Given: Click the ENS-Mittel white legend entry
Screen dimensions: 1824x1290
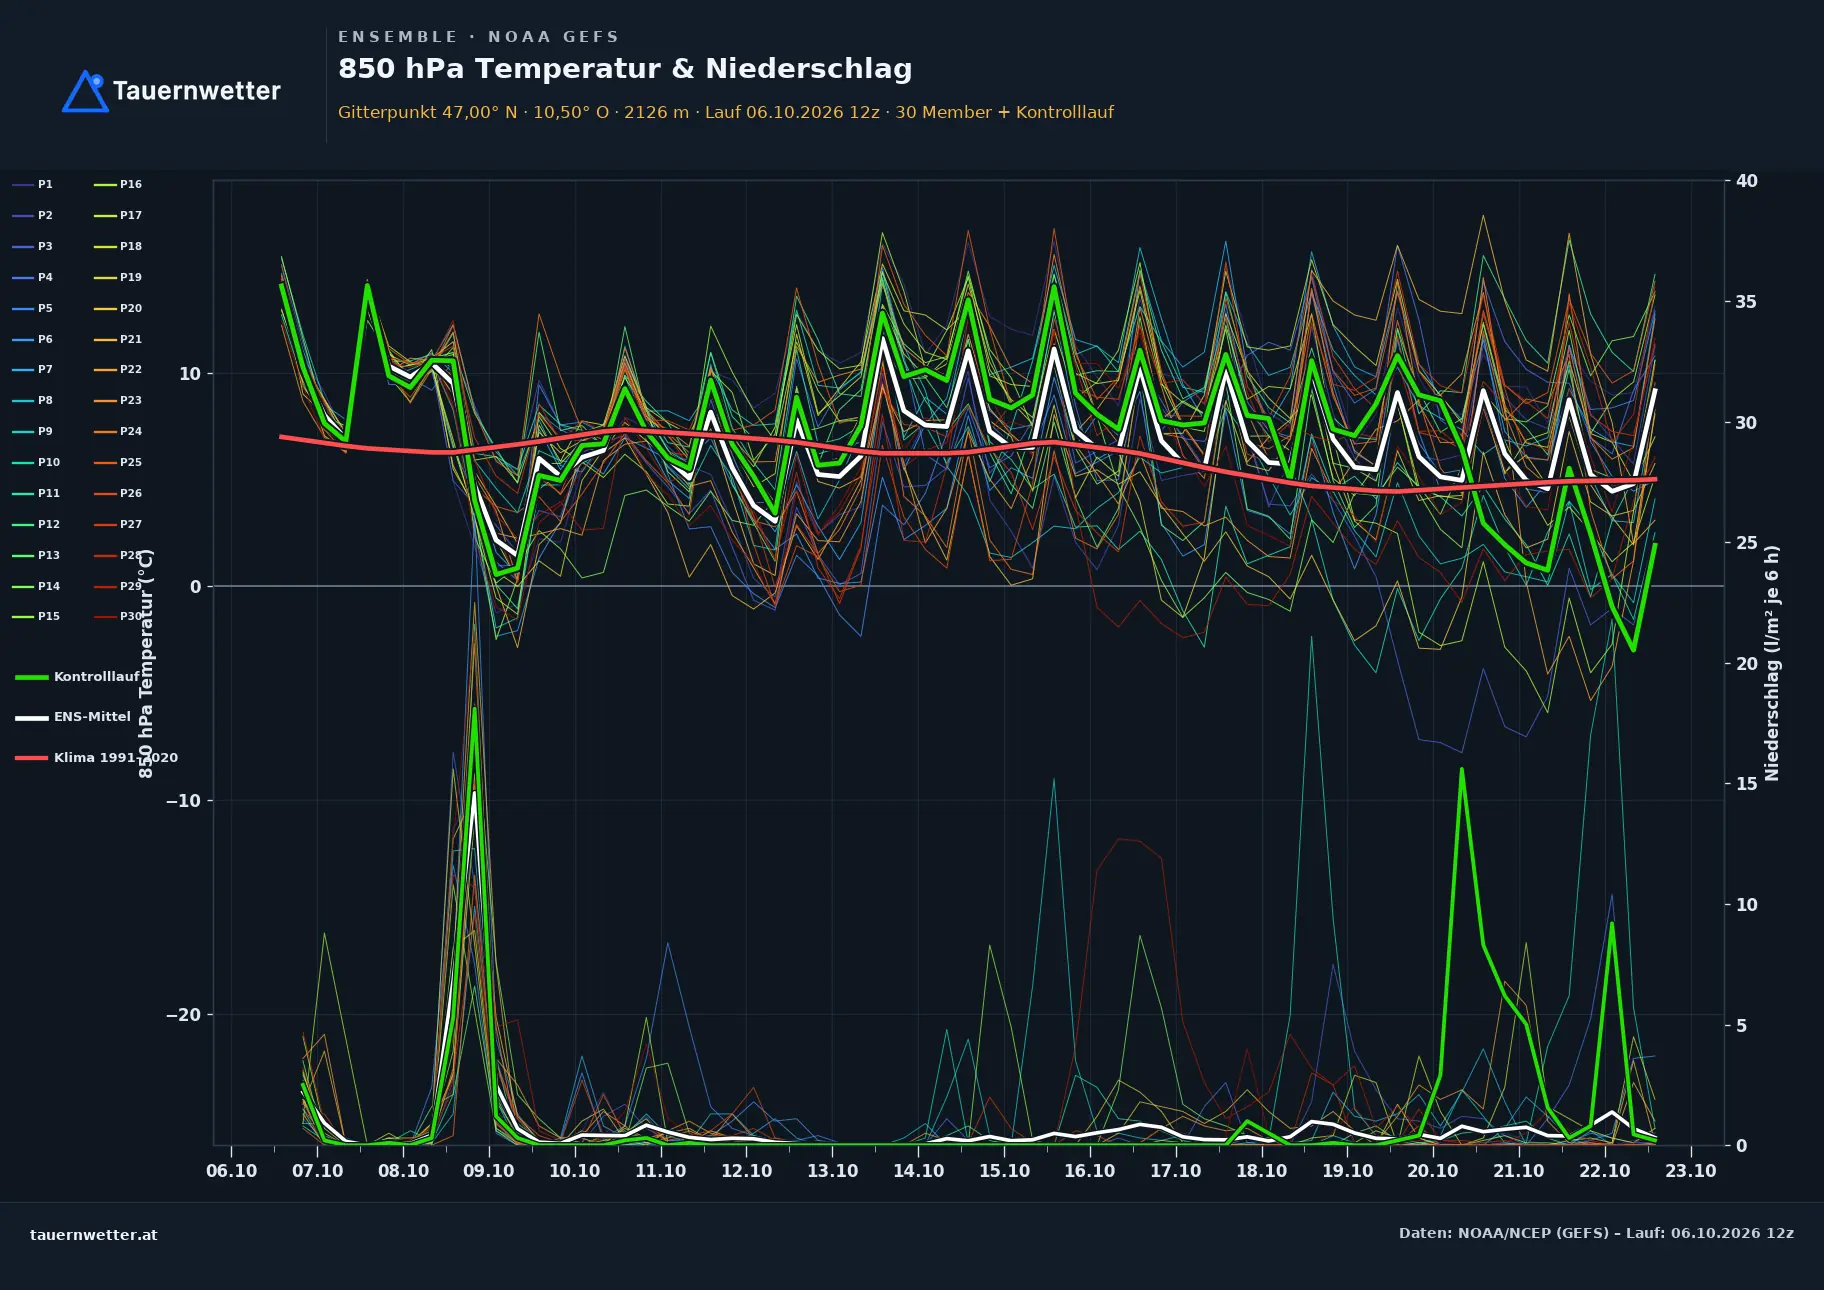Looking at the screenshot, I should [x=73, y=717].
